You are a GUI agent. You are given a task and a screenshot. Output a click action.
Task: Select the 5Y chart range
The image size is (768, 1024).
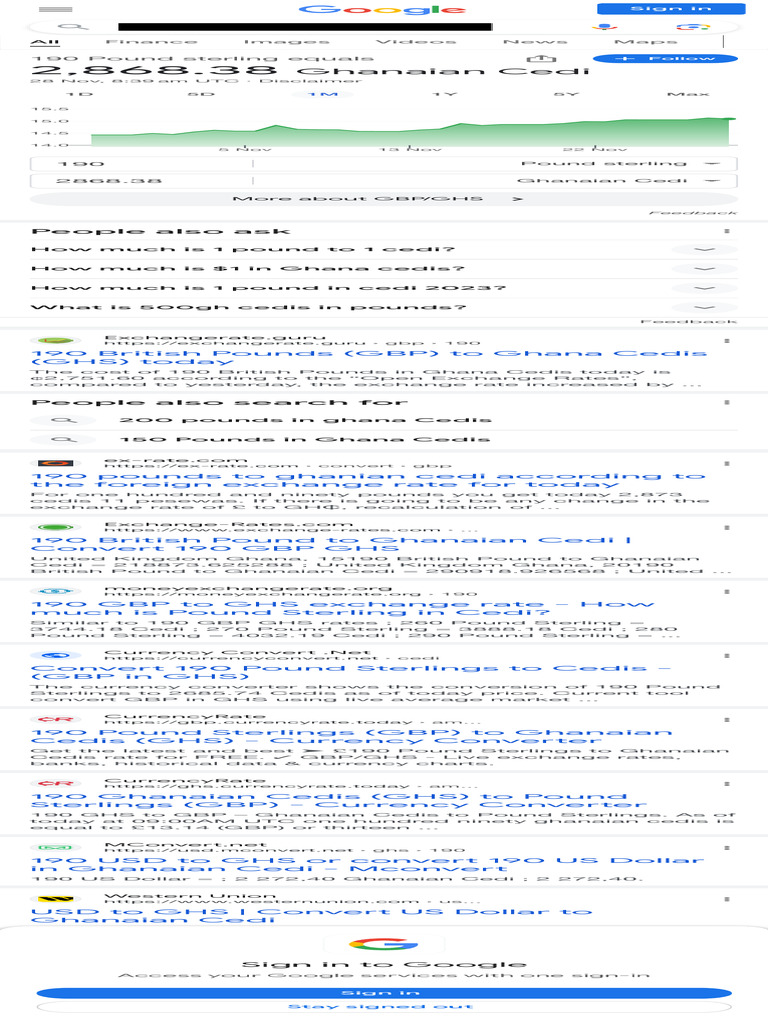tap(566, 95)
